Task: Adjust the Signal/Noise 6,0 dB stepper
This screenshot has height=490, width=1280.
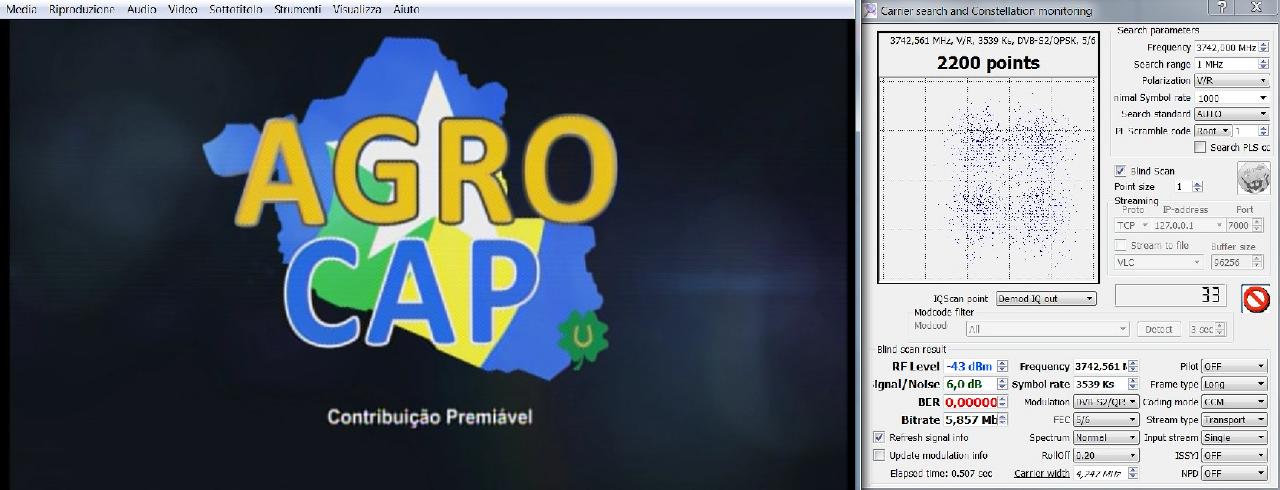Action: pos(1003,384)
